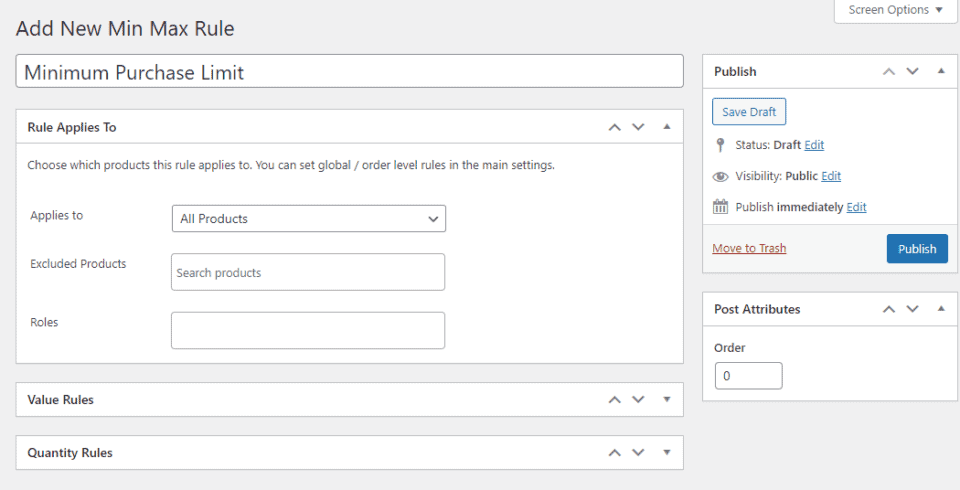Move Quantity Rules panel down

(x=639, y=452)
